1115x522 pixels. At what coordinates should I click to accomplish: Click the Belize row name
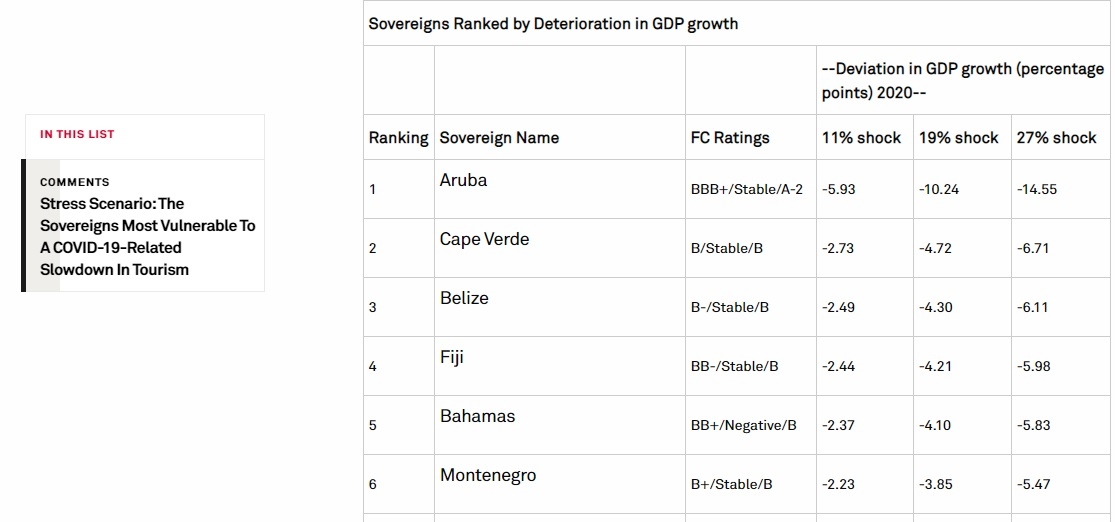(464, 298)
